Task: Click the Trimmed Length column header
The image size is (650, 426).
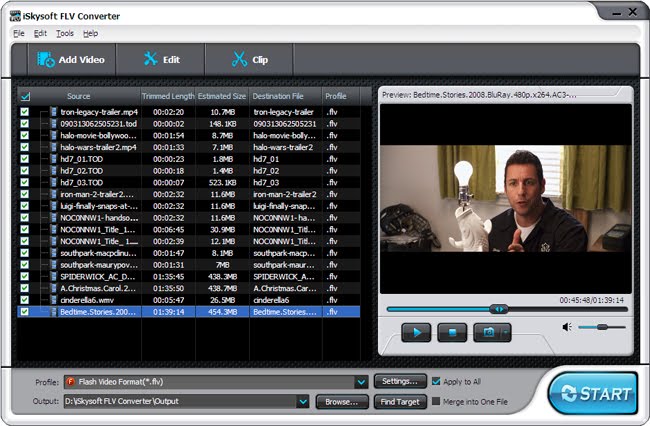Action: (168, 96)
